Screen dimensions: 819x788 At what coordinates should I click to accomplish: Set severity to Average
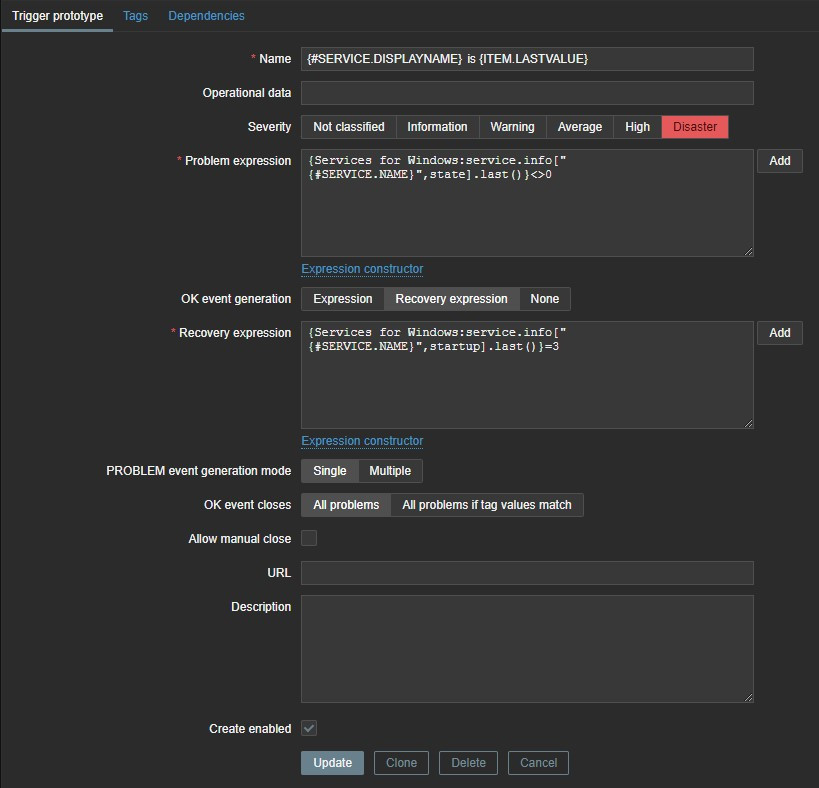579,127
